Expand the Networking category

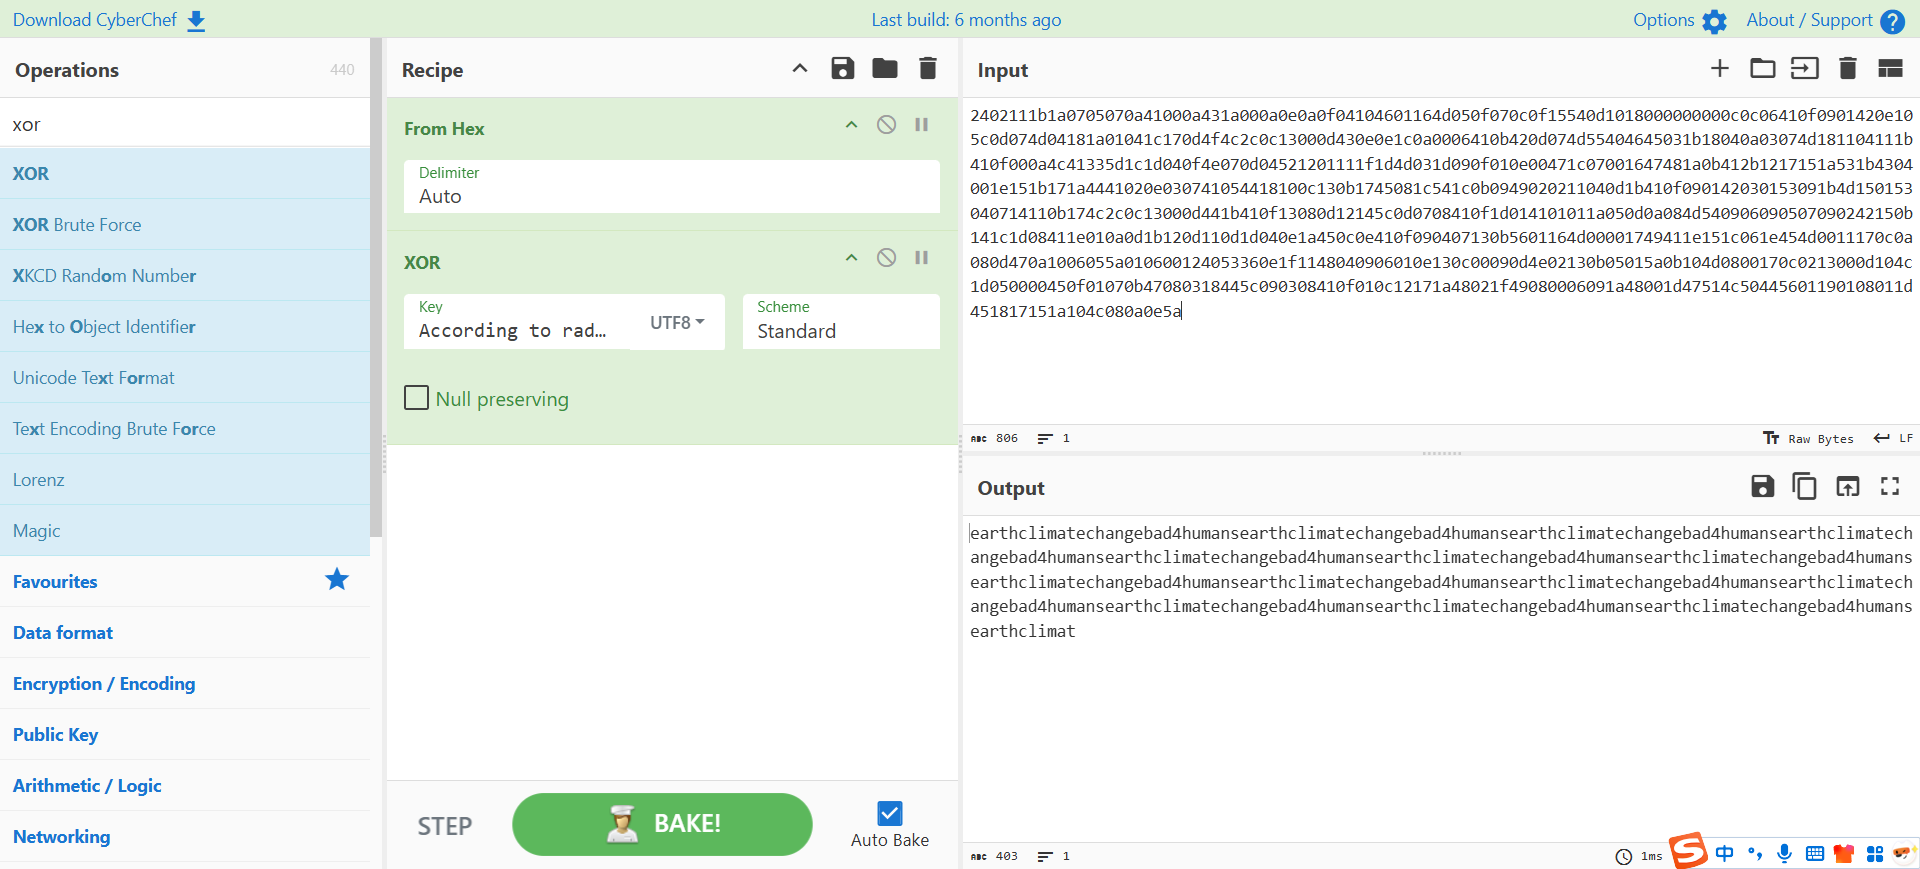(x=185, y=837)
